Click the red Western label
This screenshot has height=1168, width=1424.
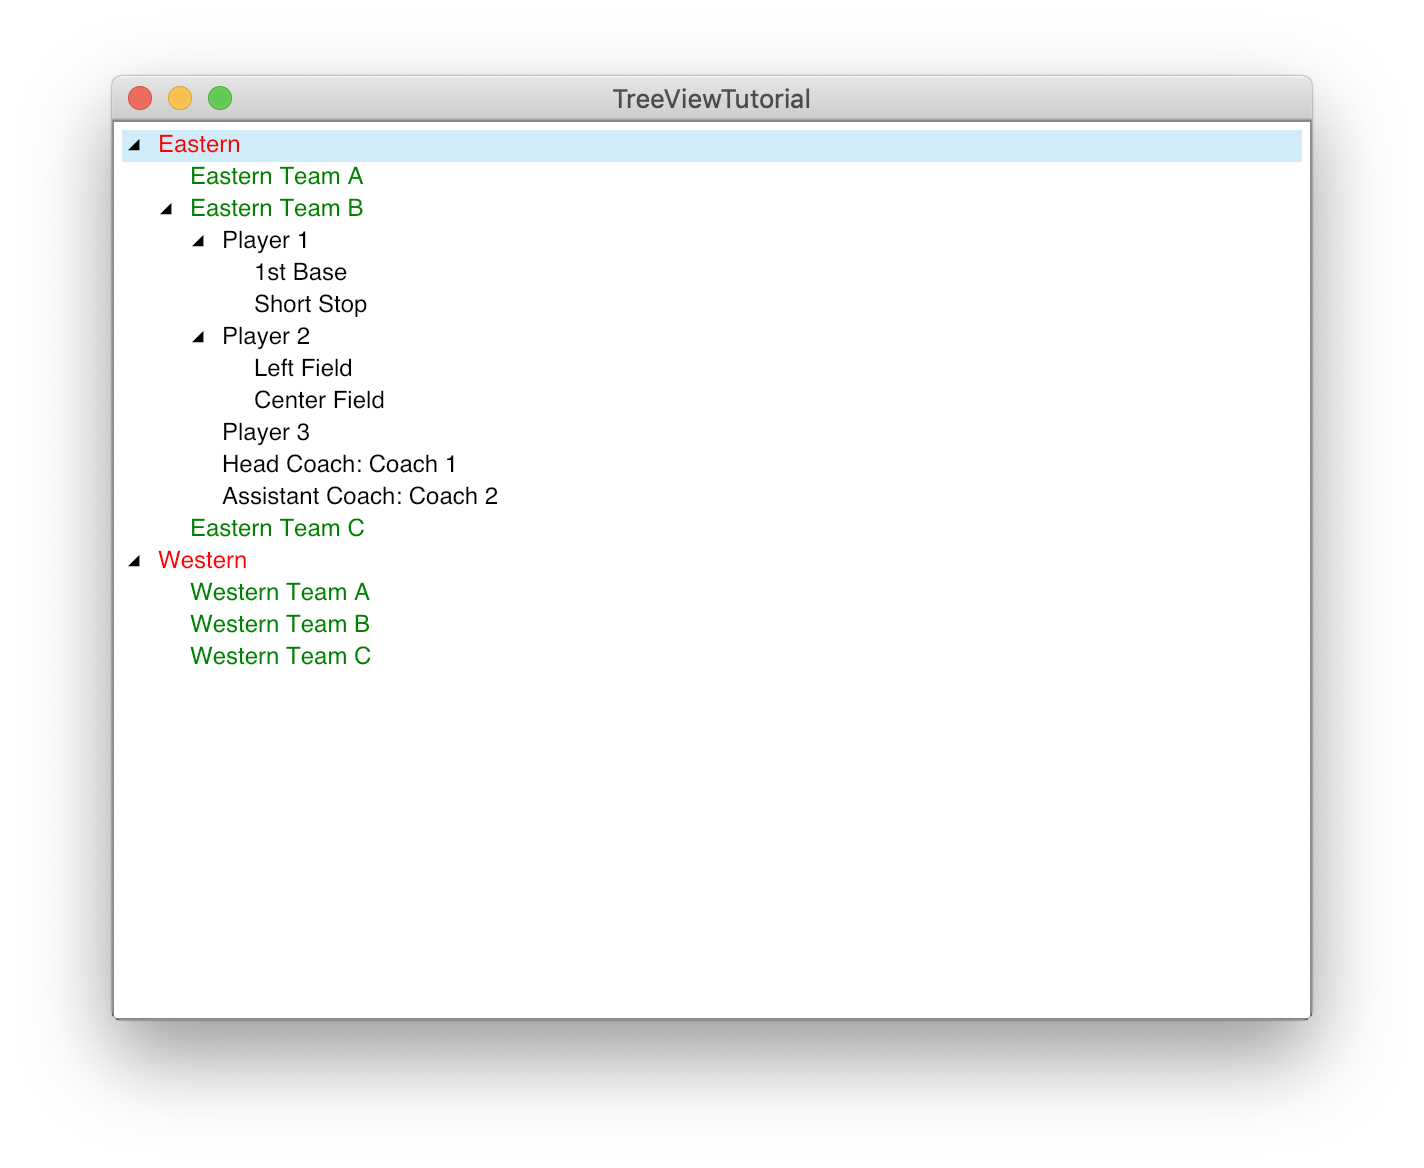coord(202,560)
